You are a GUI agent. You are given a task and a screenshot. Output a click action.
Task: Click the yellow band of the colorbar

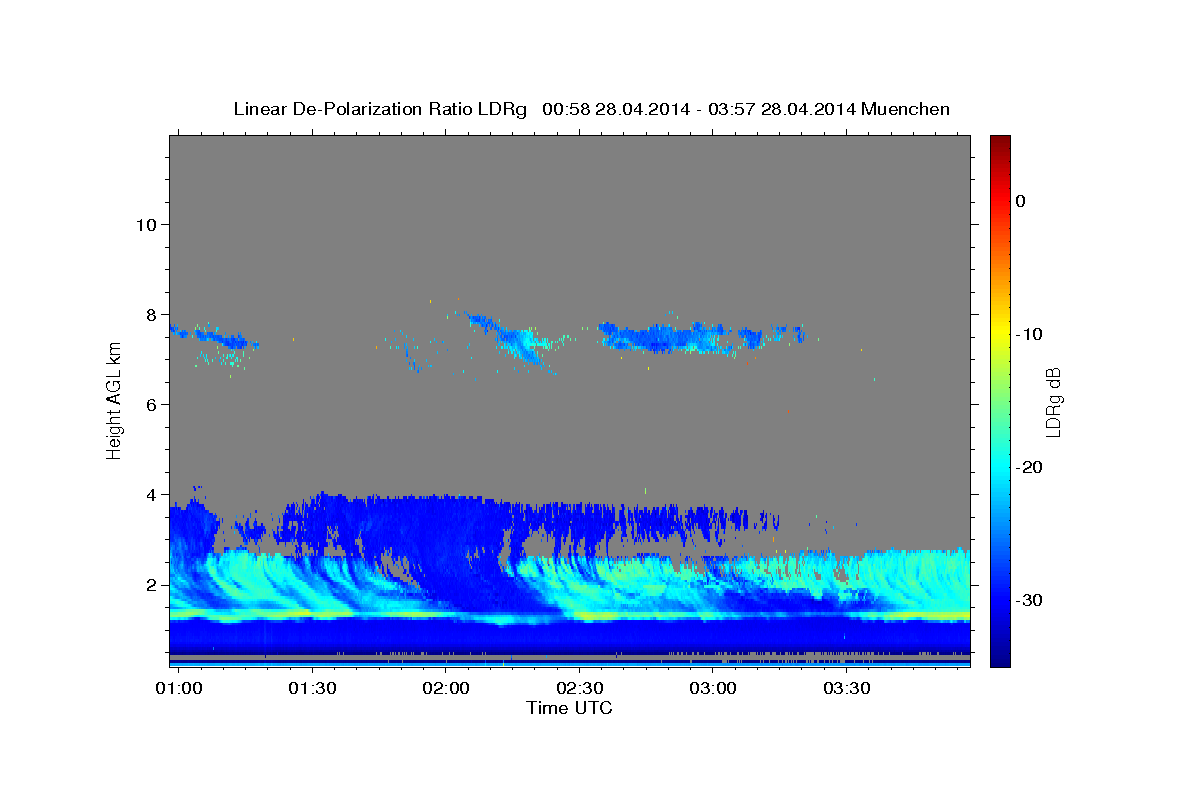pyautogui.click(x=1000, y=334)
